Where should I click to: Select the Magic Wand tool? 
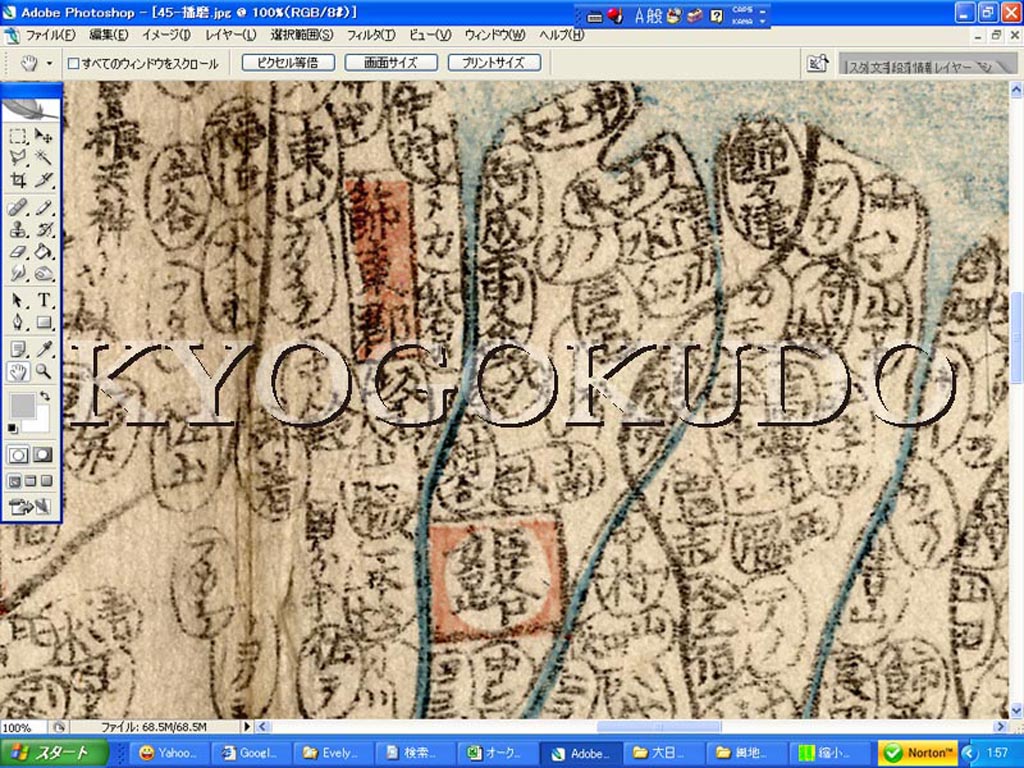[43, 158]
